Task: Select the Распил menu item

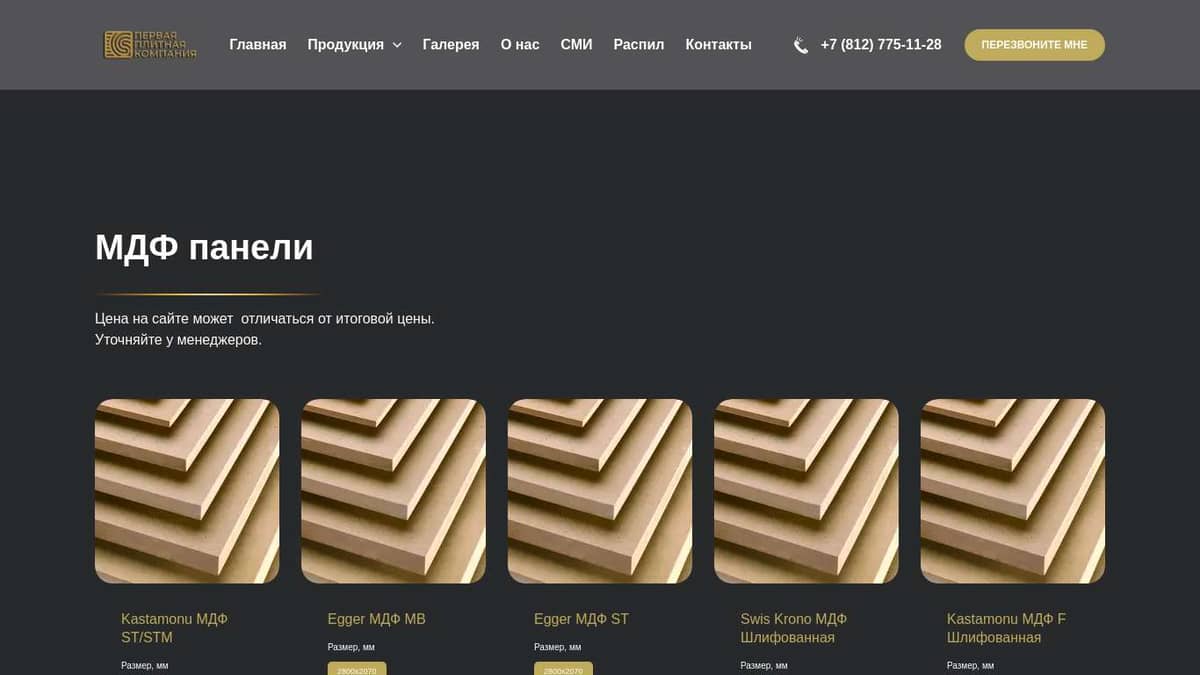Action: 638,45
